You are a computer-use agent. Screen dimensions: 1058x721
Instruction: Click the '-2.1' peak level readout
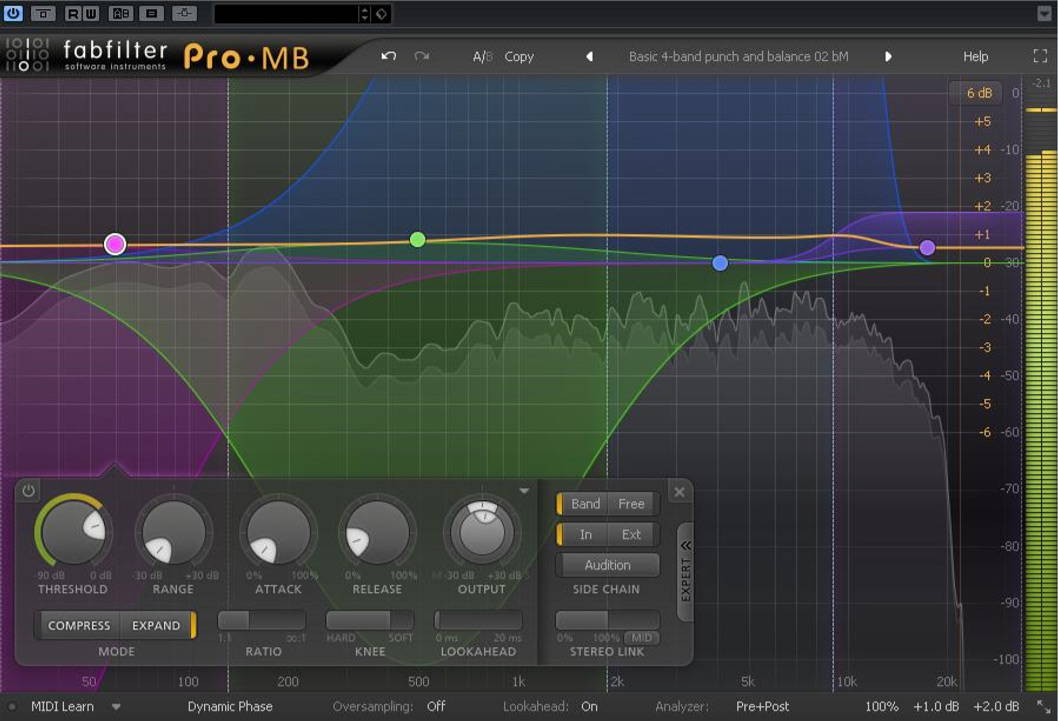click(x=1041, y=83)
